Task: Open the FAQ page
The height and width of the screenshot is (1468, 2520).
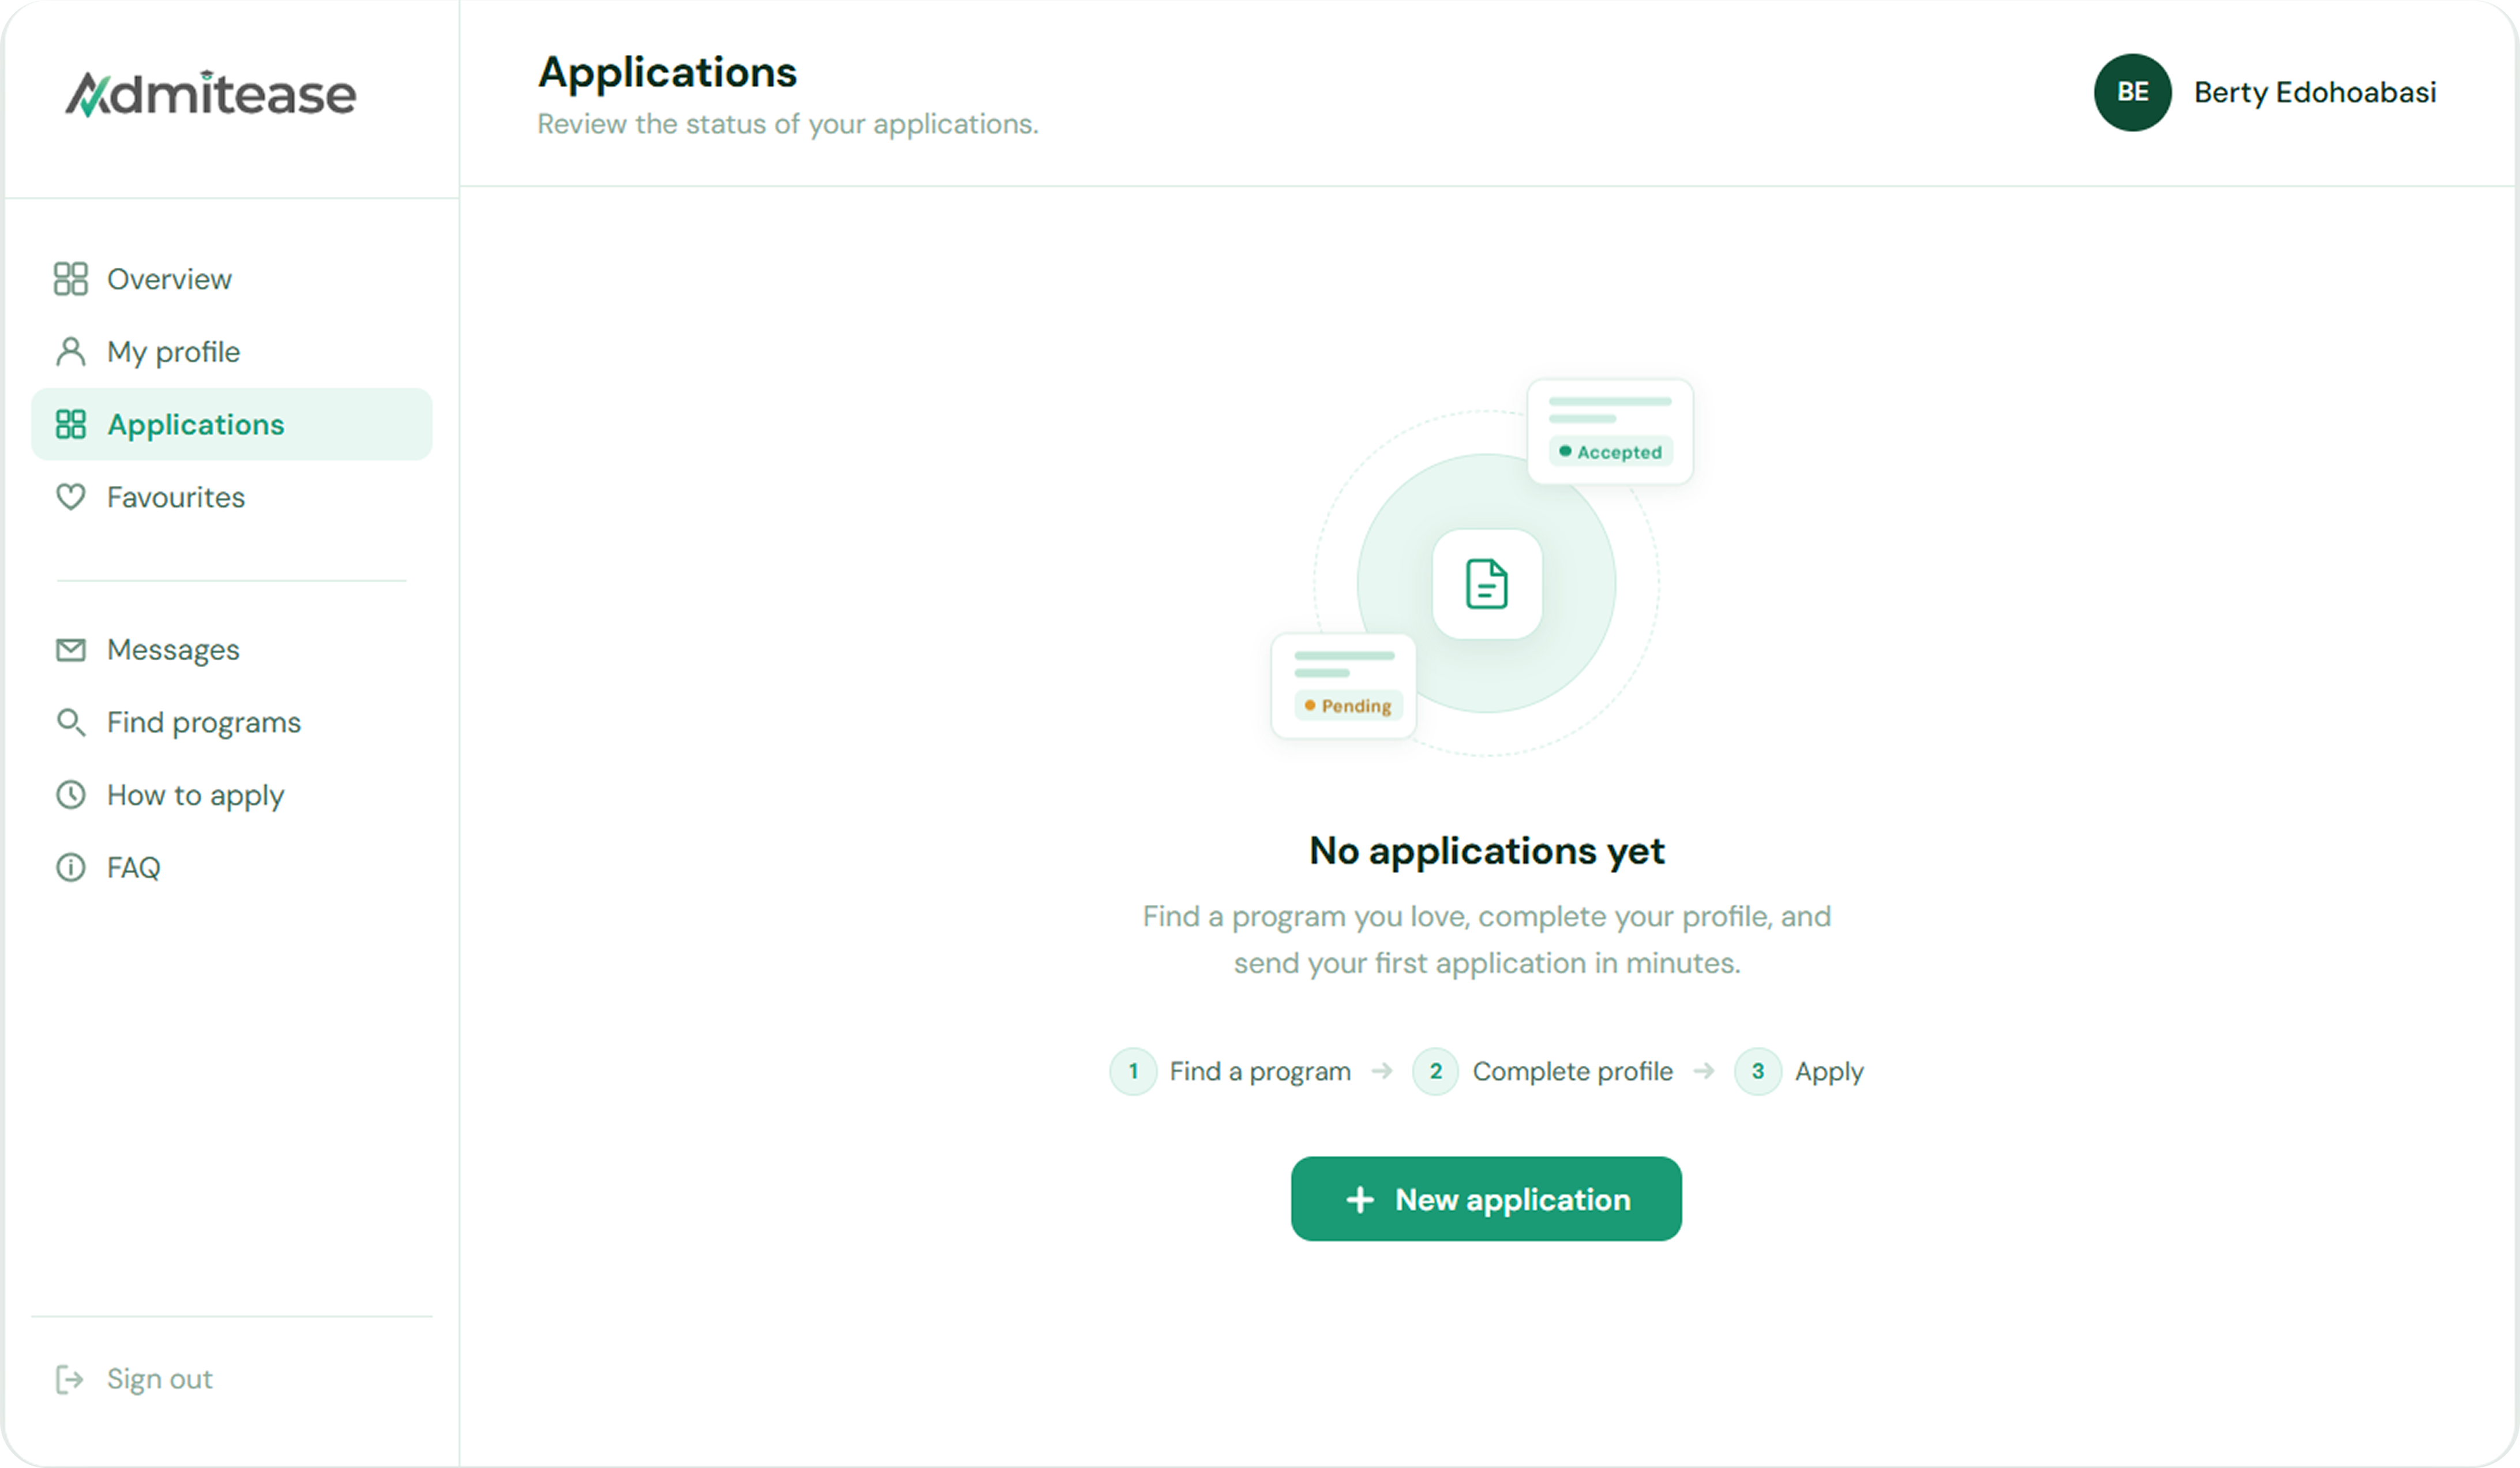Action: click(232, 867)
